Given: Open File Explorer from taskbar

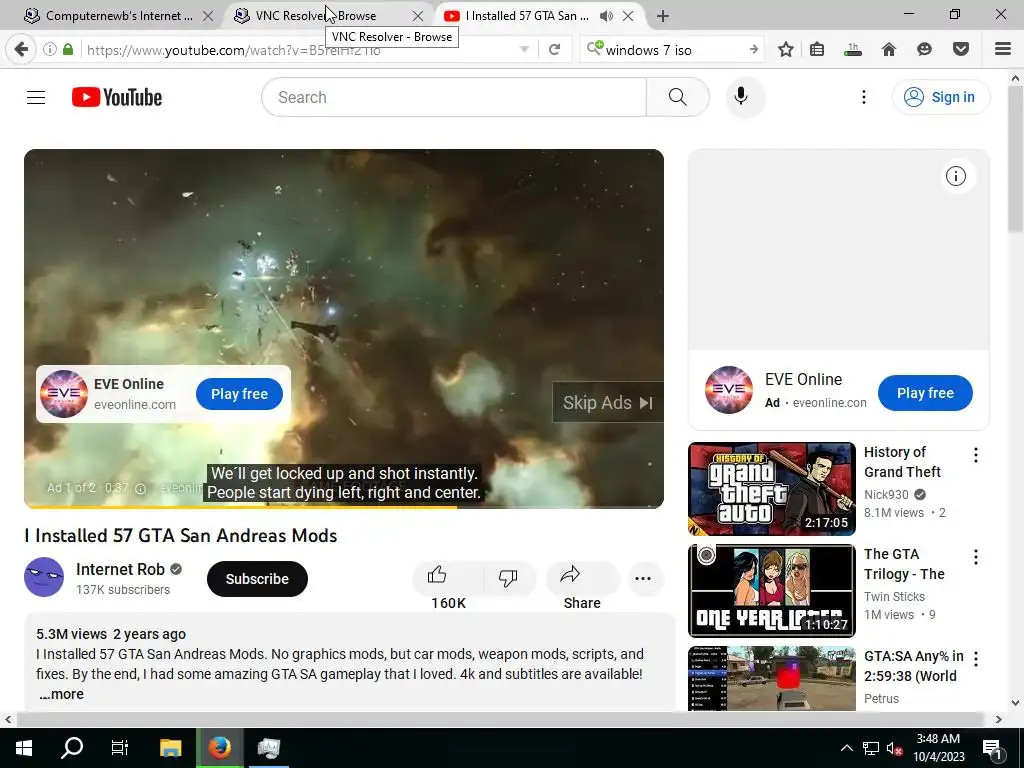Looking at the screenshot, I should click(170, 748).
